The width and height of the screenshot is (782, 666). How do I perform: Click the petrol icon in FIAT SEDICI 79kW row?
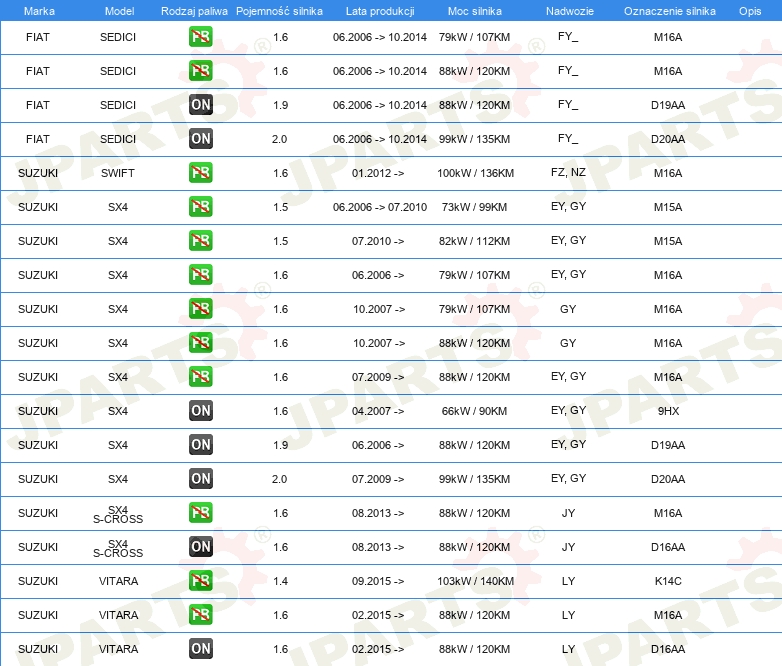tap(200, 37)
